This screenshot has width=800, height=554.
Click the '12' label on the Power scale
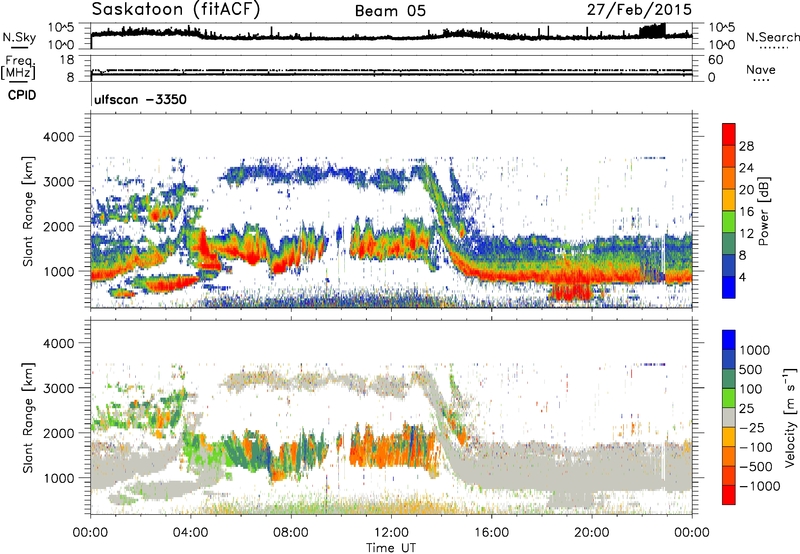(746, 234)
